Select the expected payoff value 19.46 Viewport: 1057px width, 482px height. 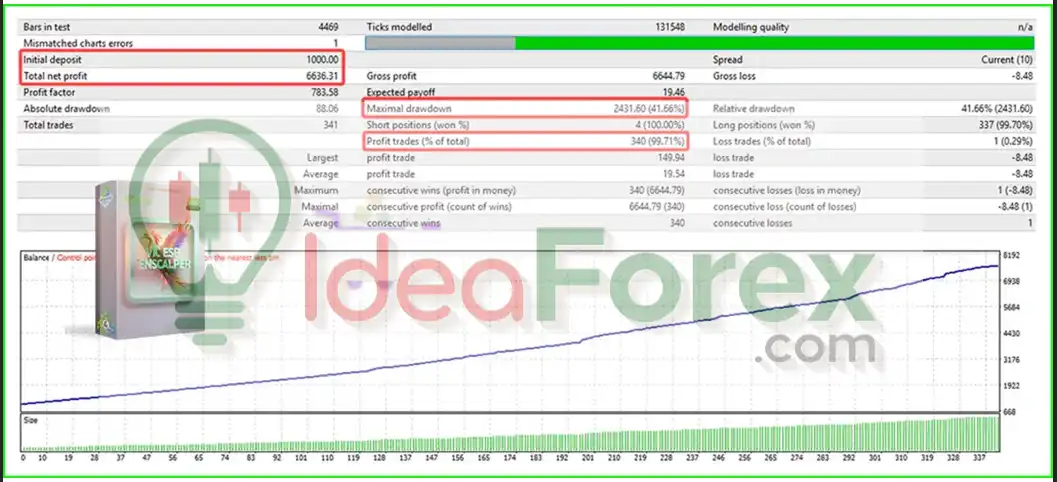click(674, 92)
